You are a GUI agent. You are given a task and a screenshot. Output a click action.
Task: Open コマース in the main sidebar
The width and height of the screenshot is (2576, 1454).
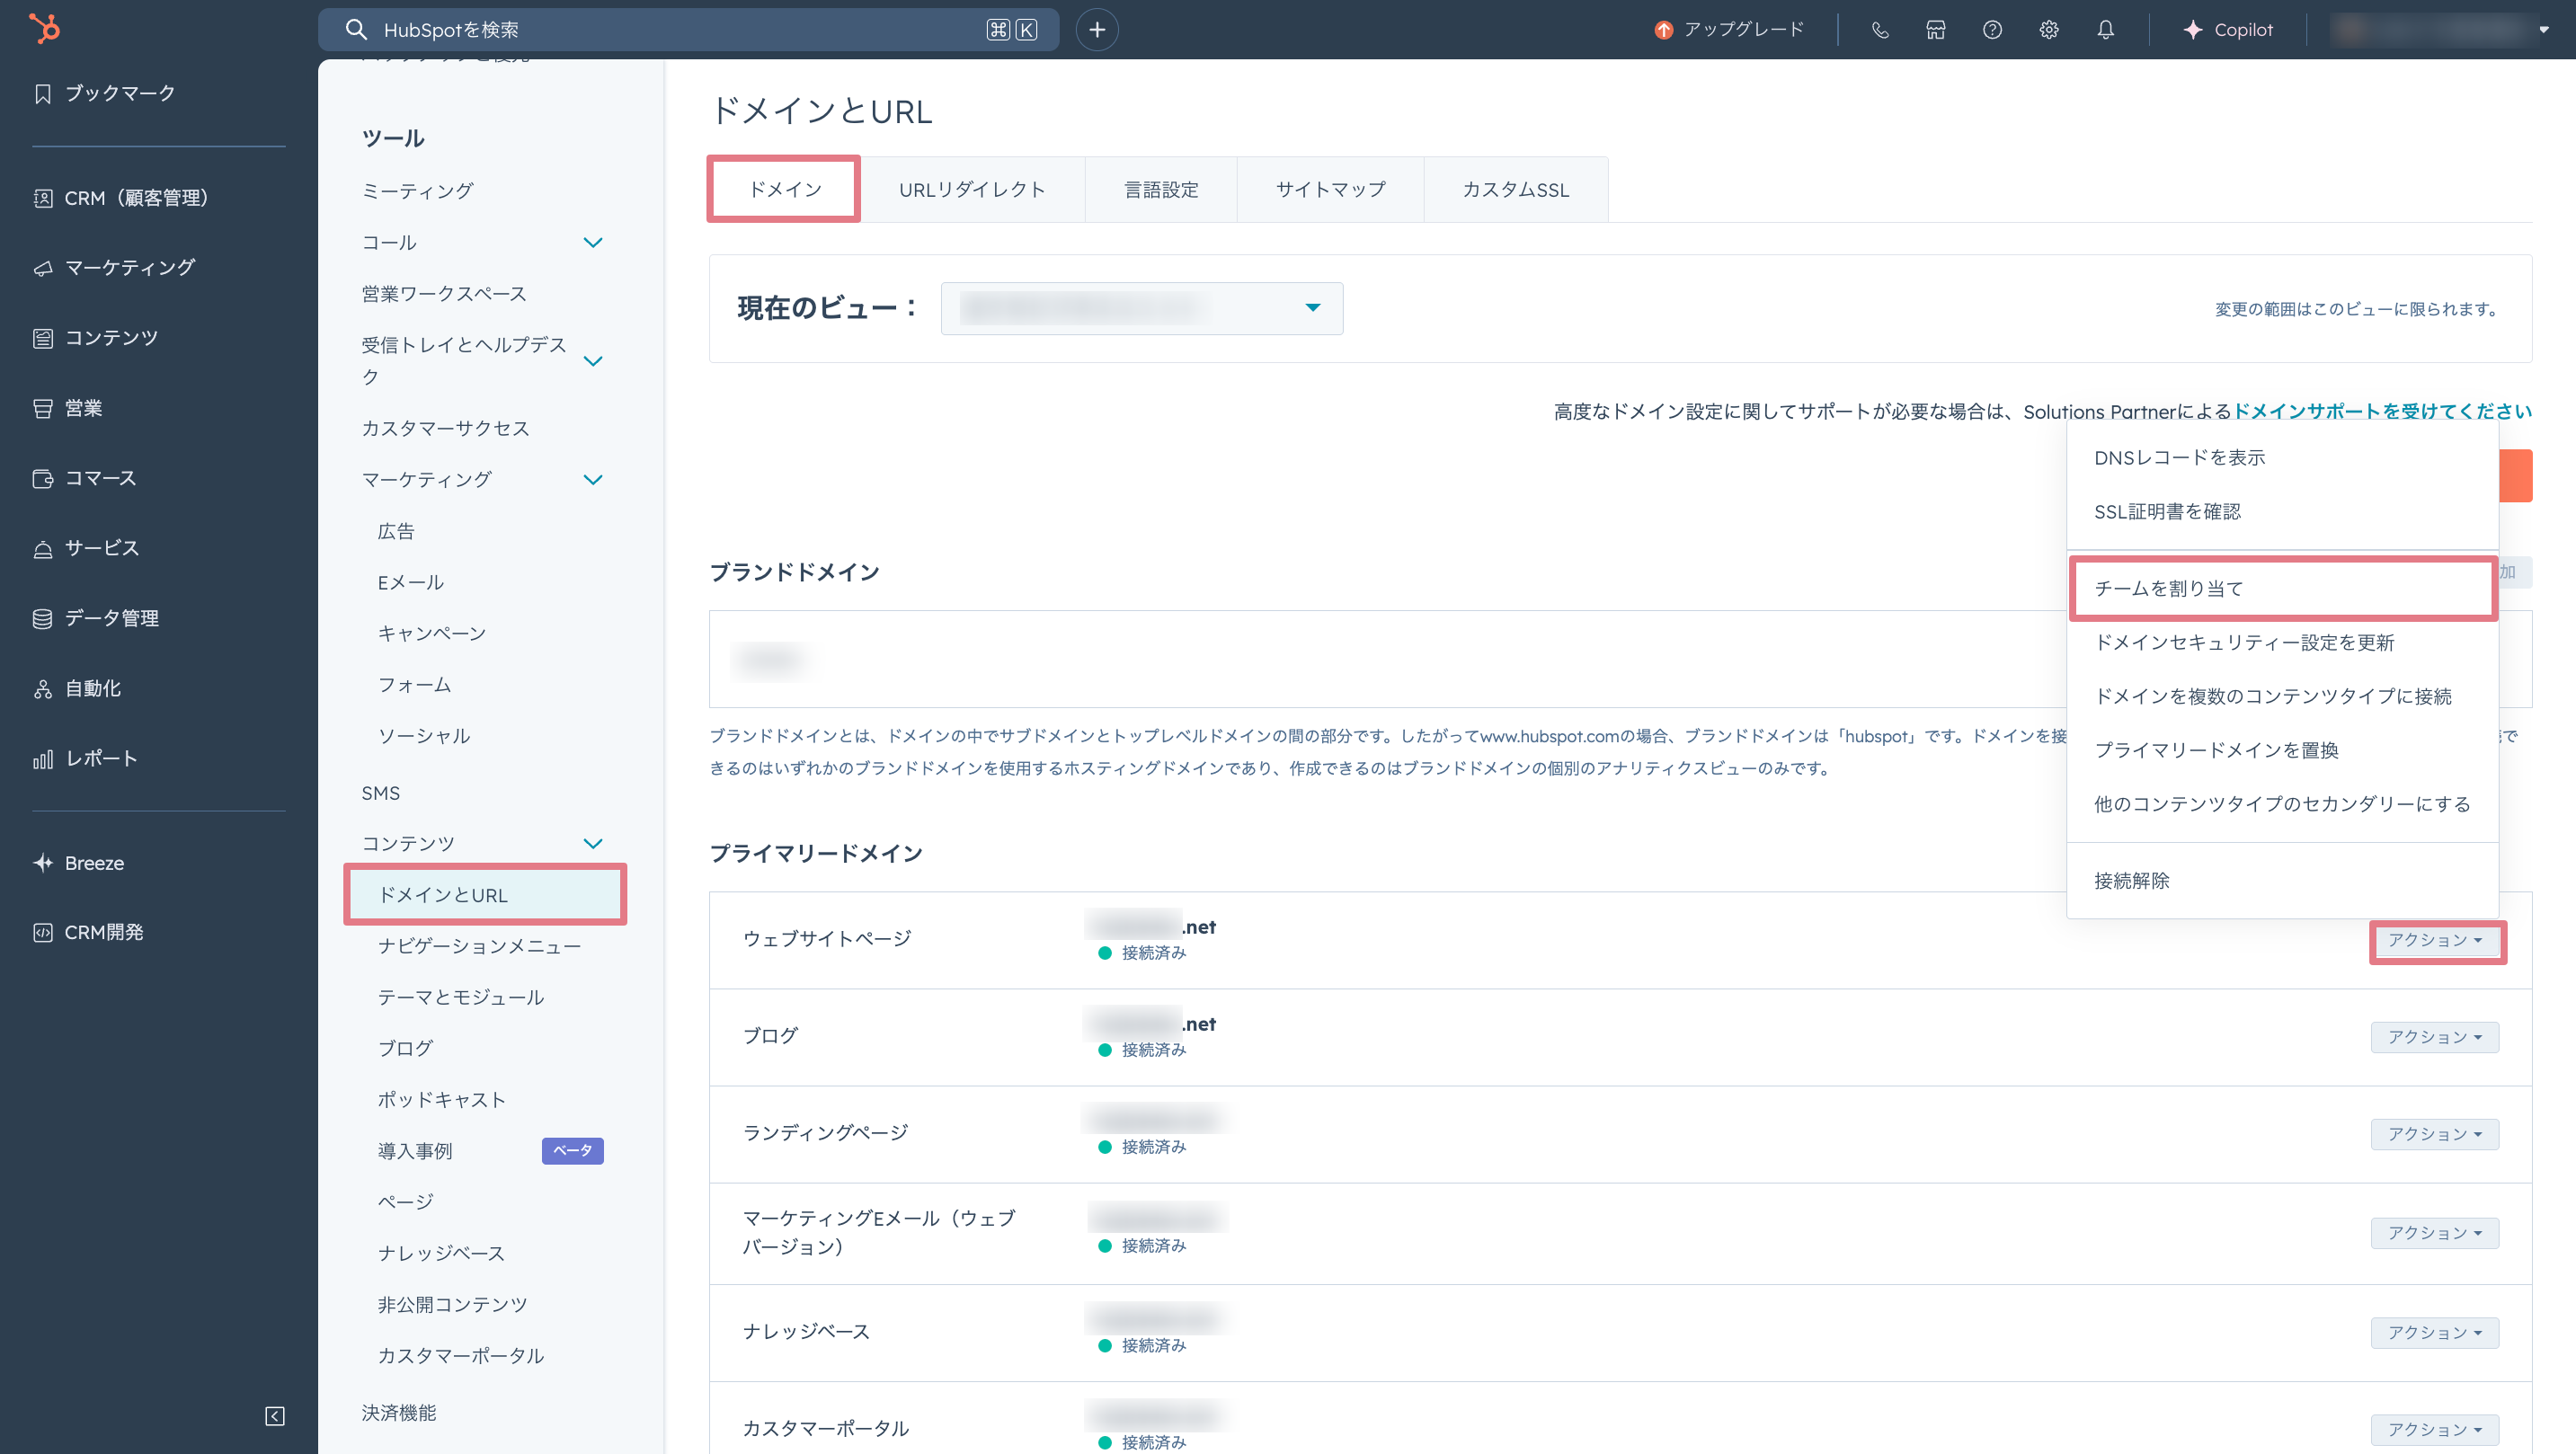85,478
